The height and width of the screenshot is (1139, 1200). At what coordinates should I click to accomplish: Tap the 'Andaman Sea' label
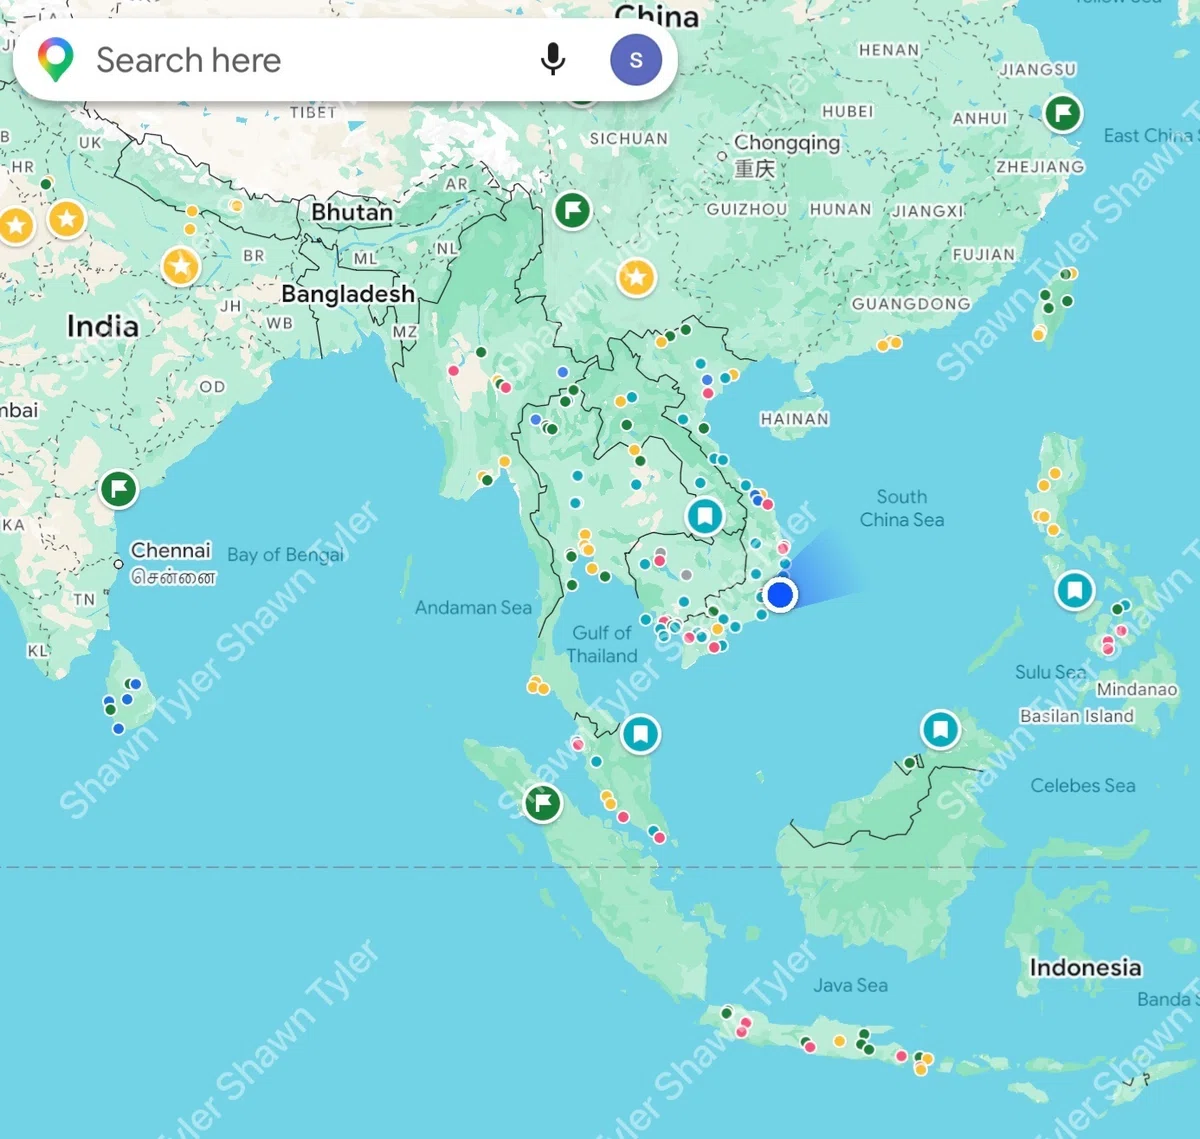tap(473, 607)
